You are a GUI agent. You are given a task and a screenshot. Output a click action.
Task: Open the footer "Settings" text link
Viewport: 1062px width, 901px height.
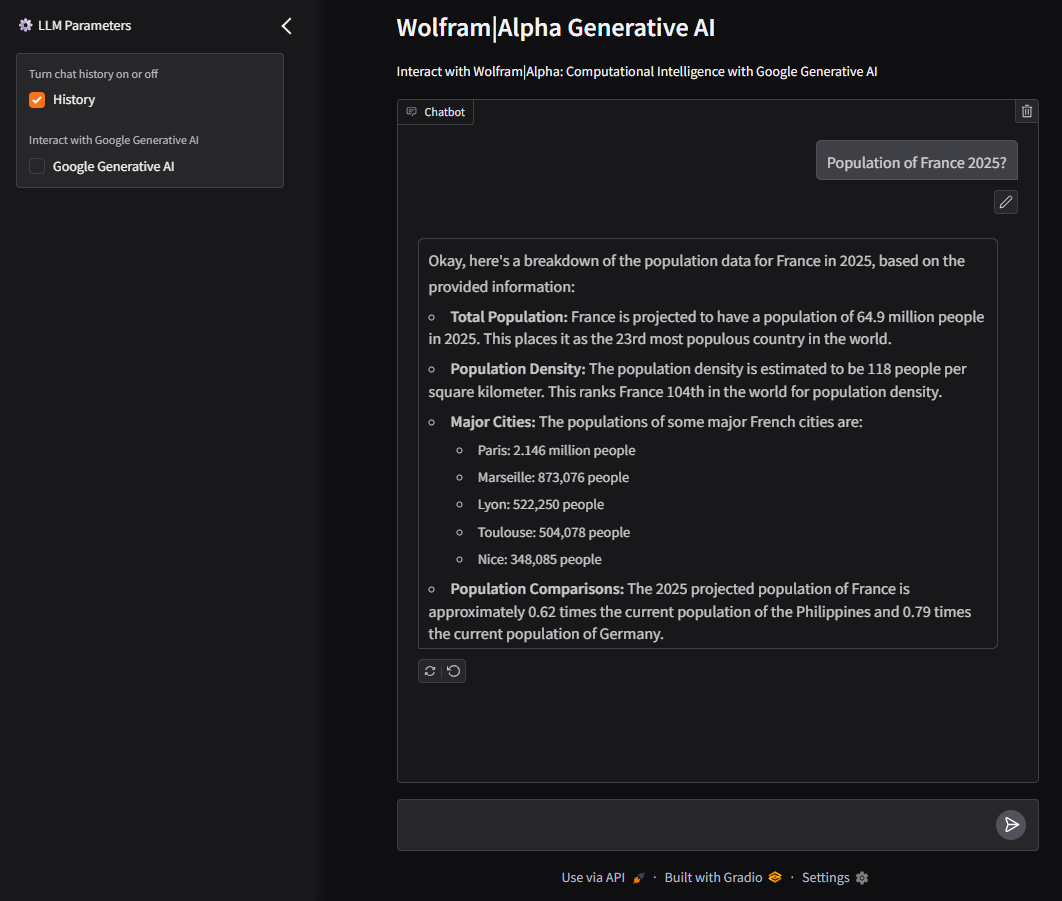click(x=825, y=878)
